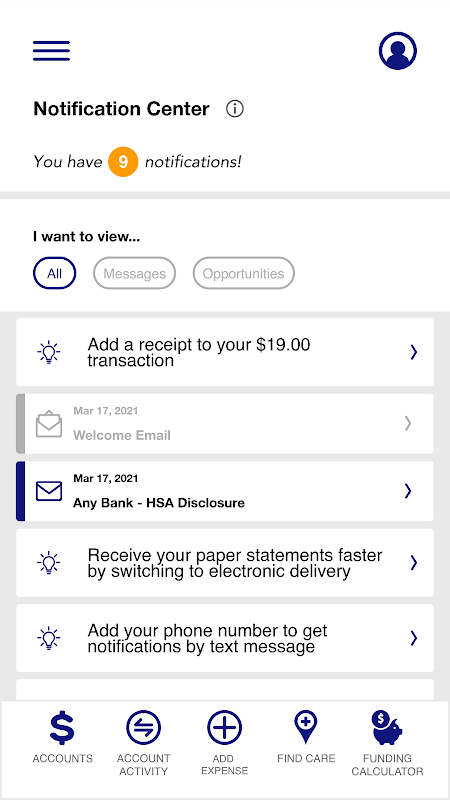This screenshot has width=450, height=800.
Task: Expand the $19.00 receipt notification chevron
Action: click(x=414, y=352)
